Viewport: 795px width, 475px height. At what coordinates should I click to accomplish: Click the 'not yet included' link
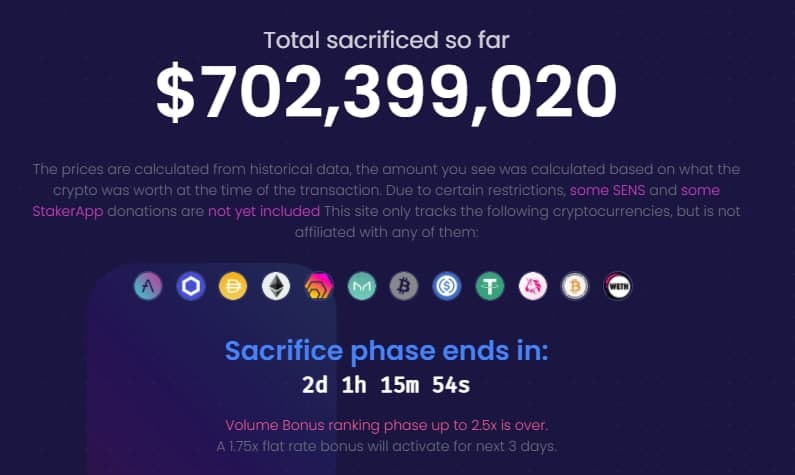[264, 211]
